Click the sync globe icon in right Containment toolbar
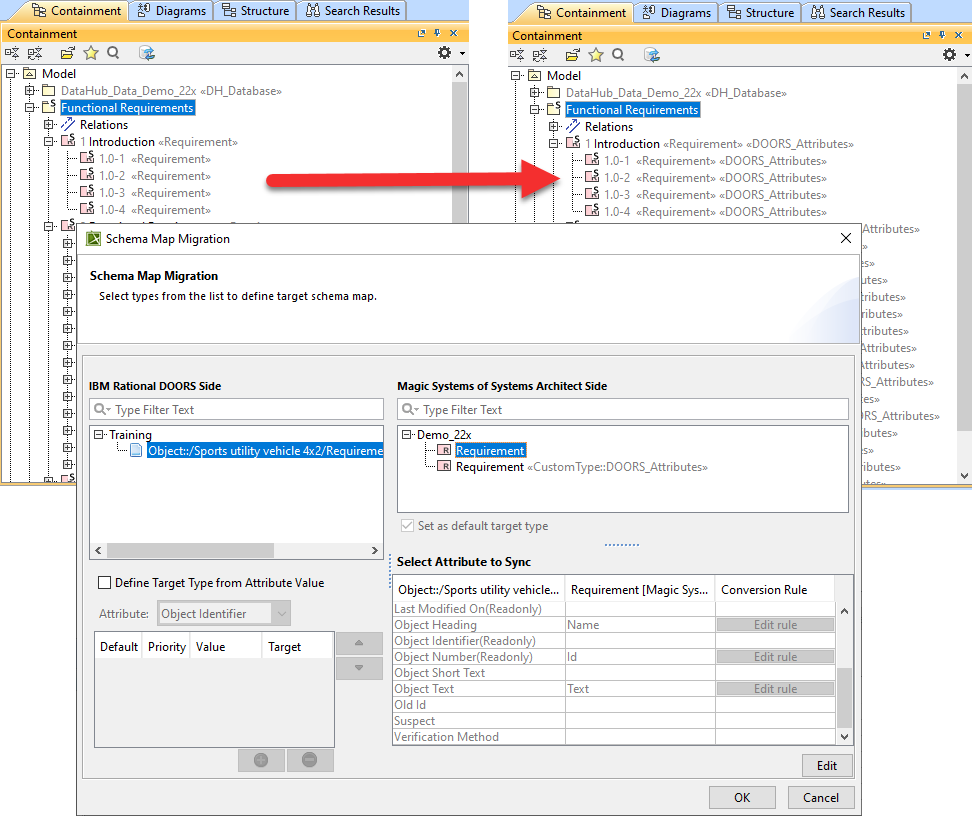Image resolution: width=972 pixels, height=816 pixels. 652,55
